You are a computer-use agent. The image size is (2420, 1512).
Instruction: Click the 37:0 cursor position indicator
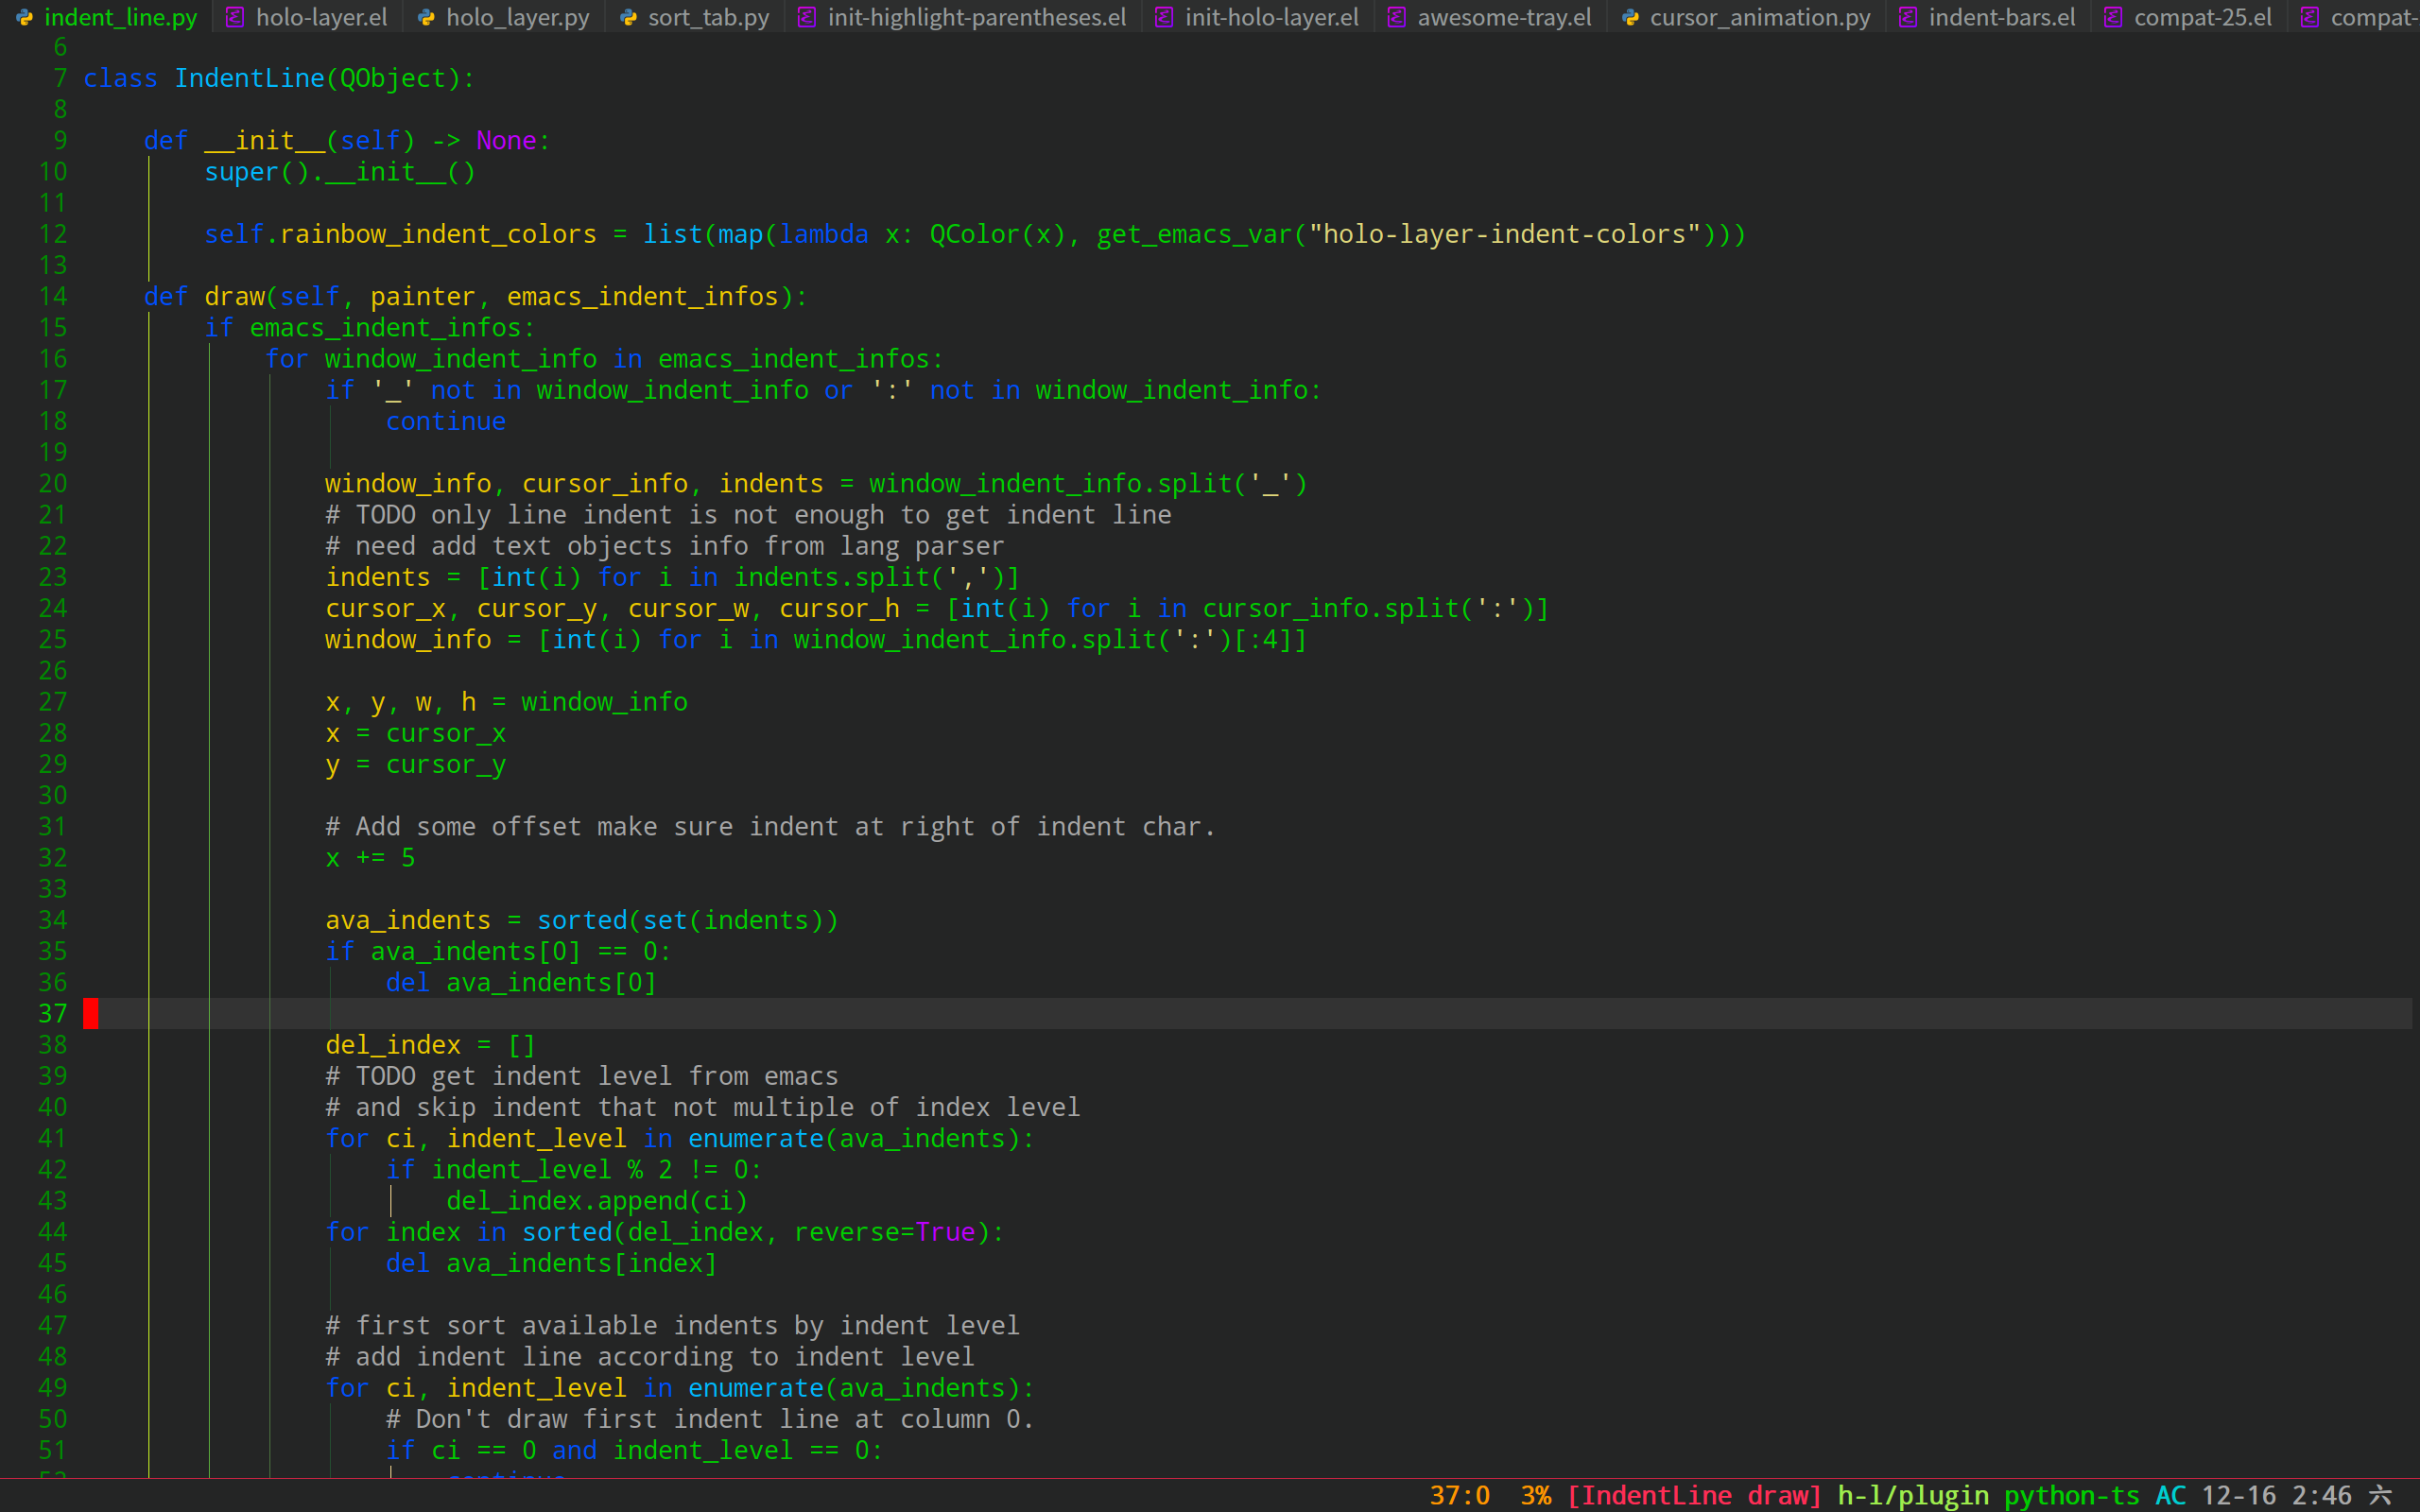pyautogui.click(x=1459, y=1495)
